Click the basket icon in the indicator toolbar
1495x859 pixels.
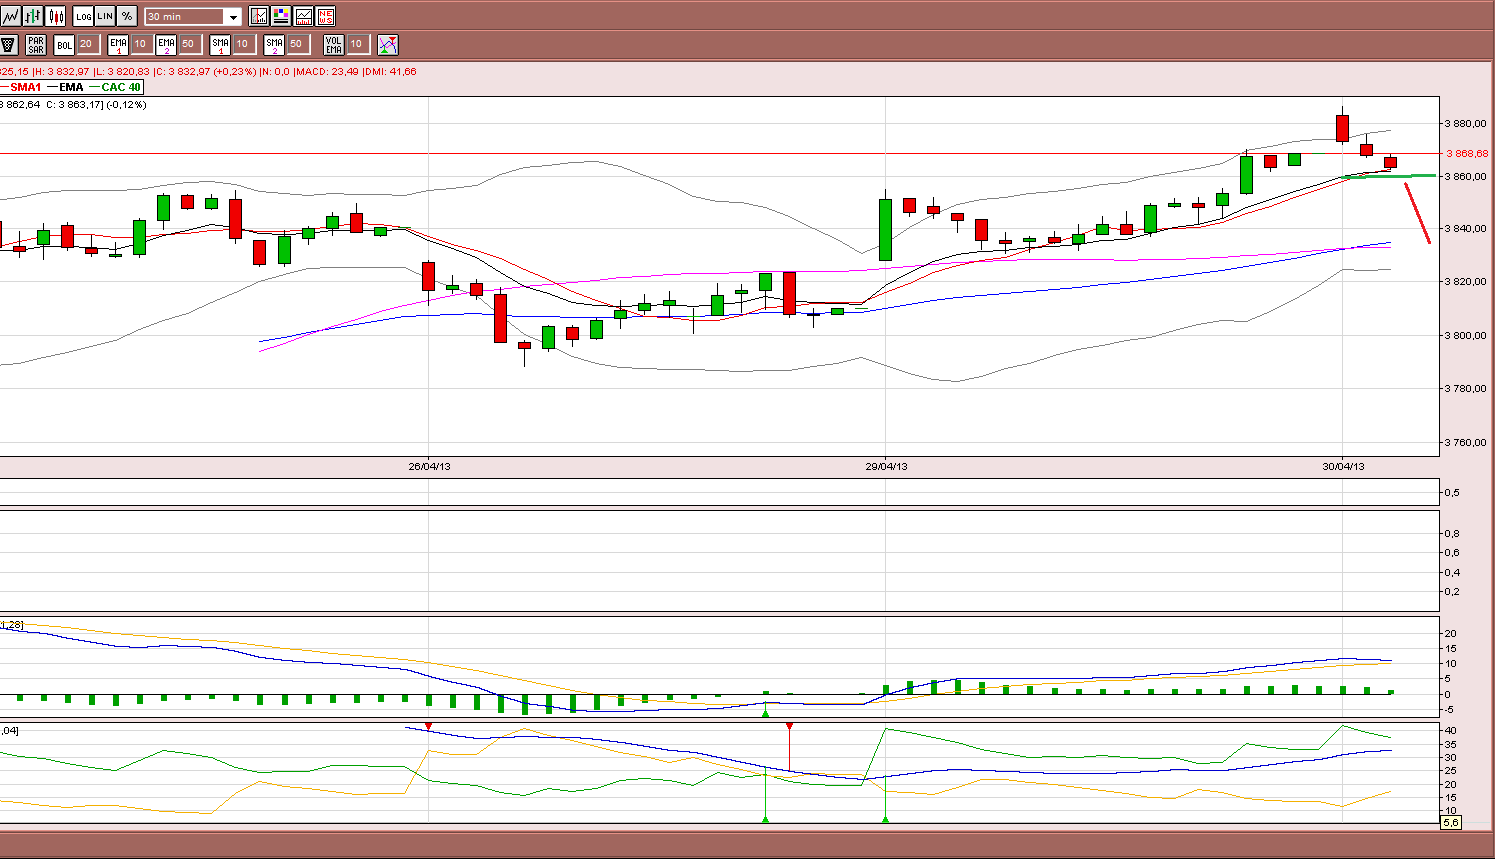click(9, 44)
